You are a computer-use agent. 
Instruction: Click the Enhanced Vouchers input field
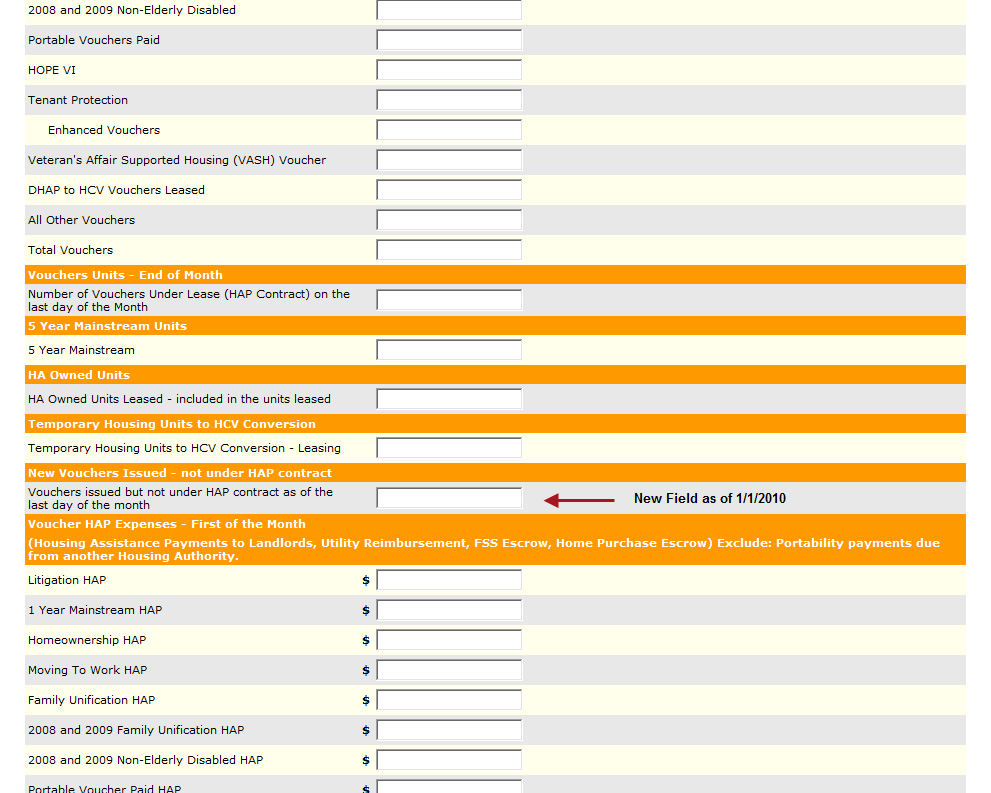pos(449,130)
